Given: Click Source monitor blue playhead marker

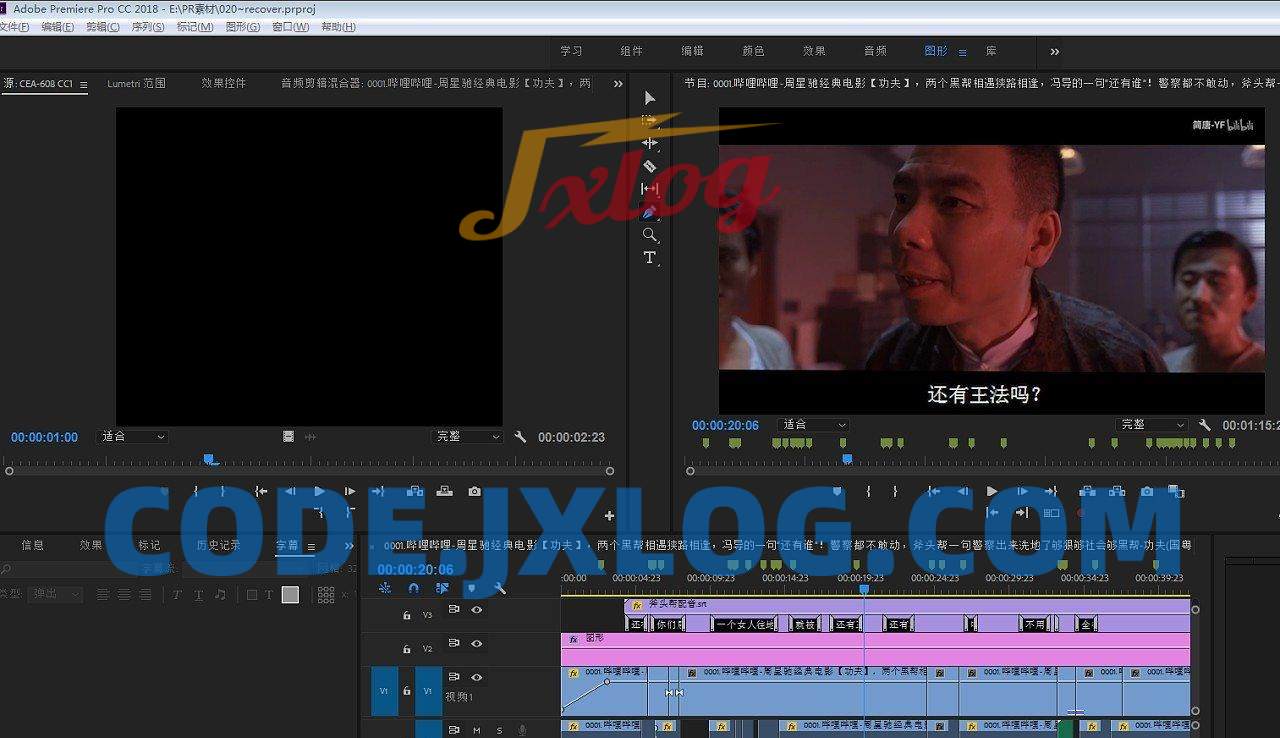Looking at the screenshot, I should [x=209, y=459].
